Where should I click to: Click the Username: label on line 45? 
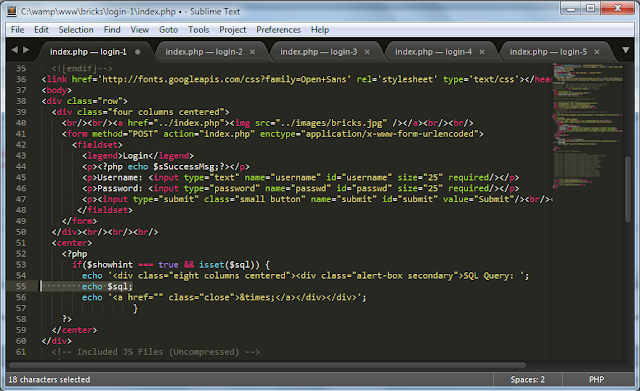120,178
